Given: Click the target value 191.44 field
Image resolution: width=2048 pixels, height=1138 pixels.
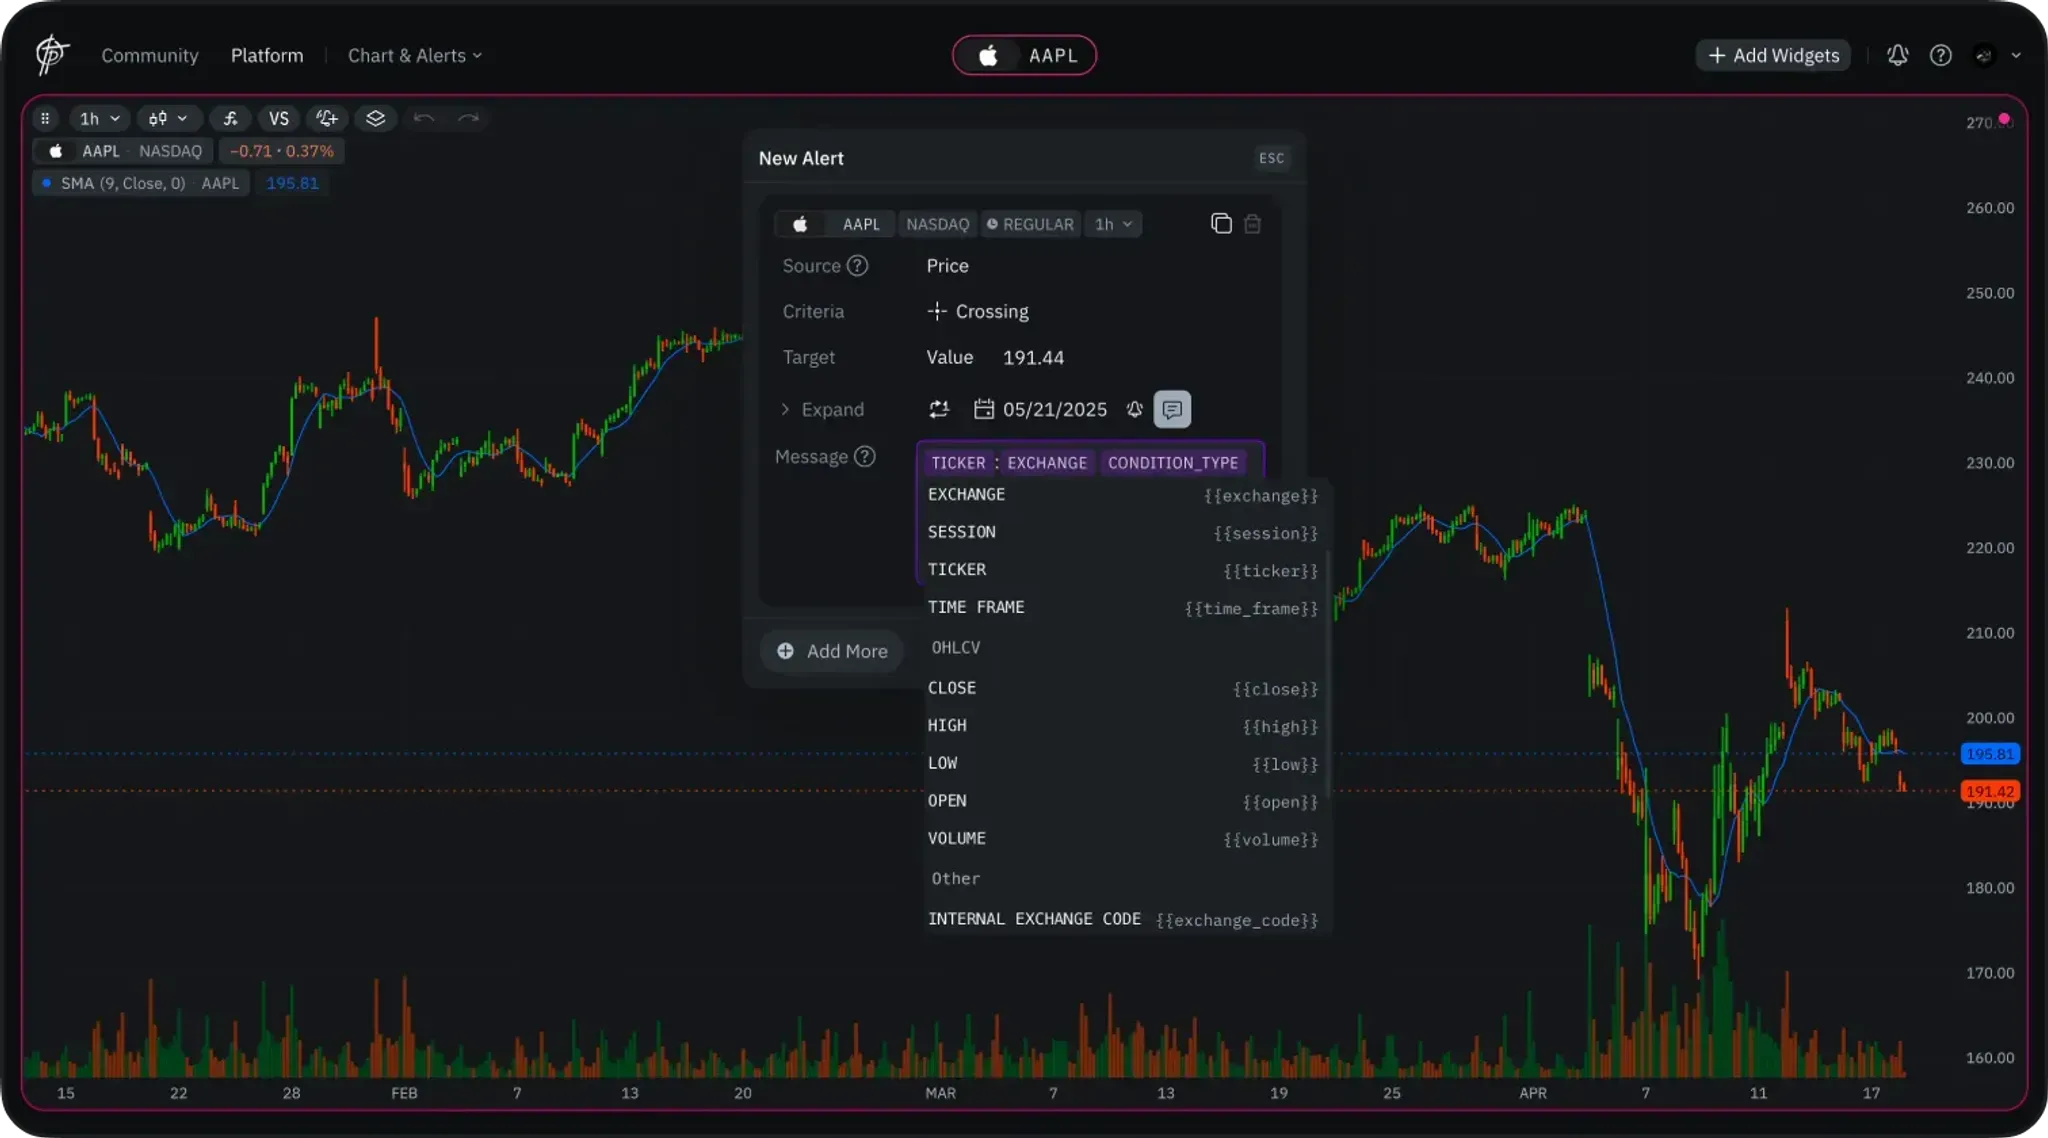Looking at the screenshot, I should coord(1033,357).
